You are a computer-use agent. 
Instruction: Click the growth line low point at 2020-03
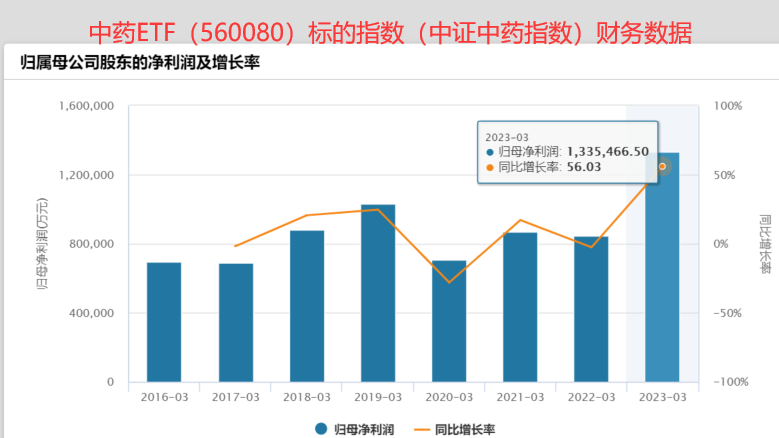coord(449,282)
